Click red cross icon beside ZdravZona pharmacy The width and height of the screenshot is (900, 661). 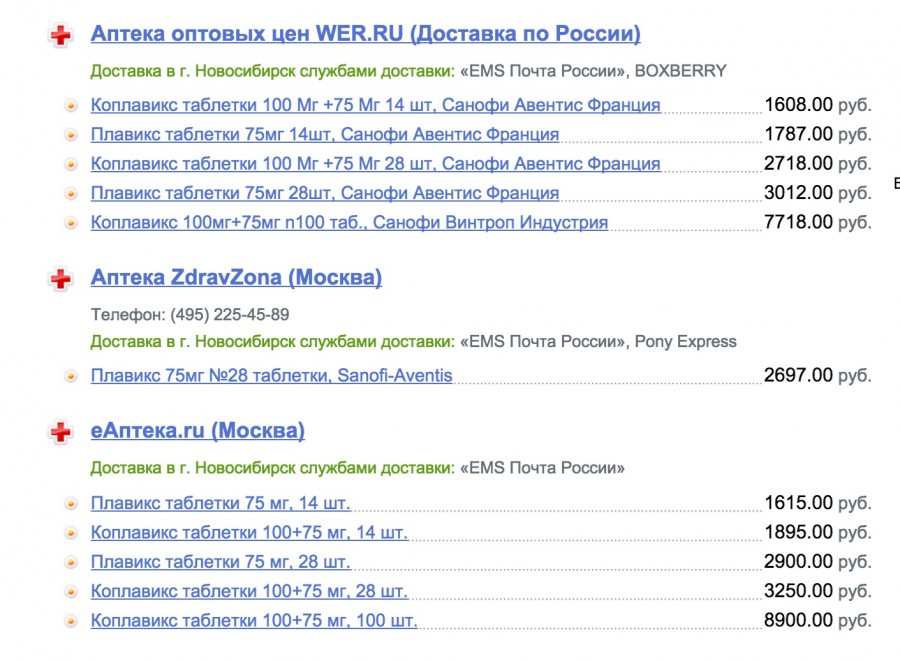(62, 279)
